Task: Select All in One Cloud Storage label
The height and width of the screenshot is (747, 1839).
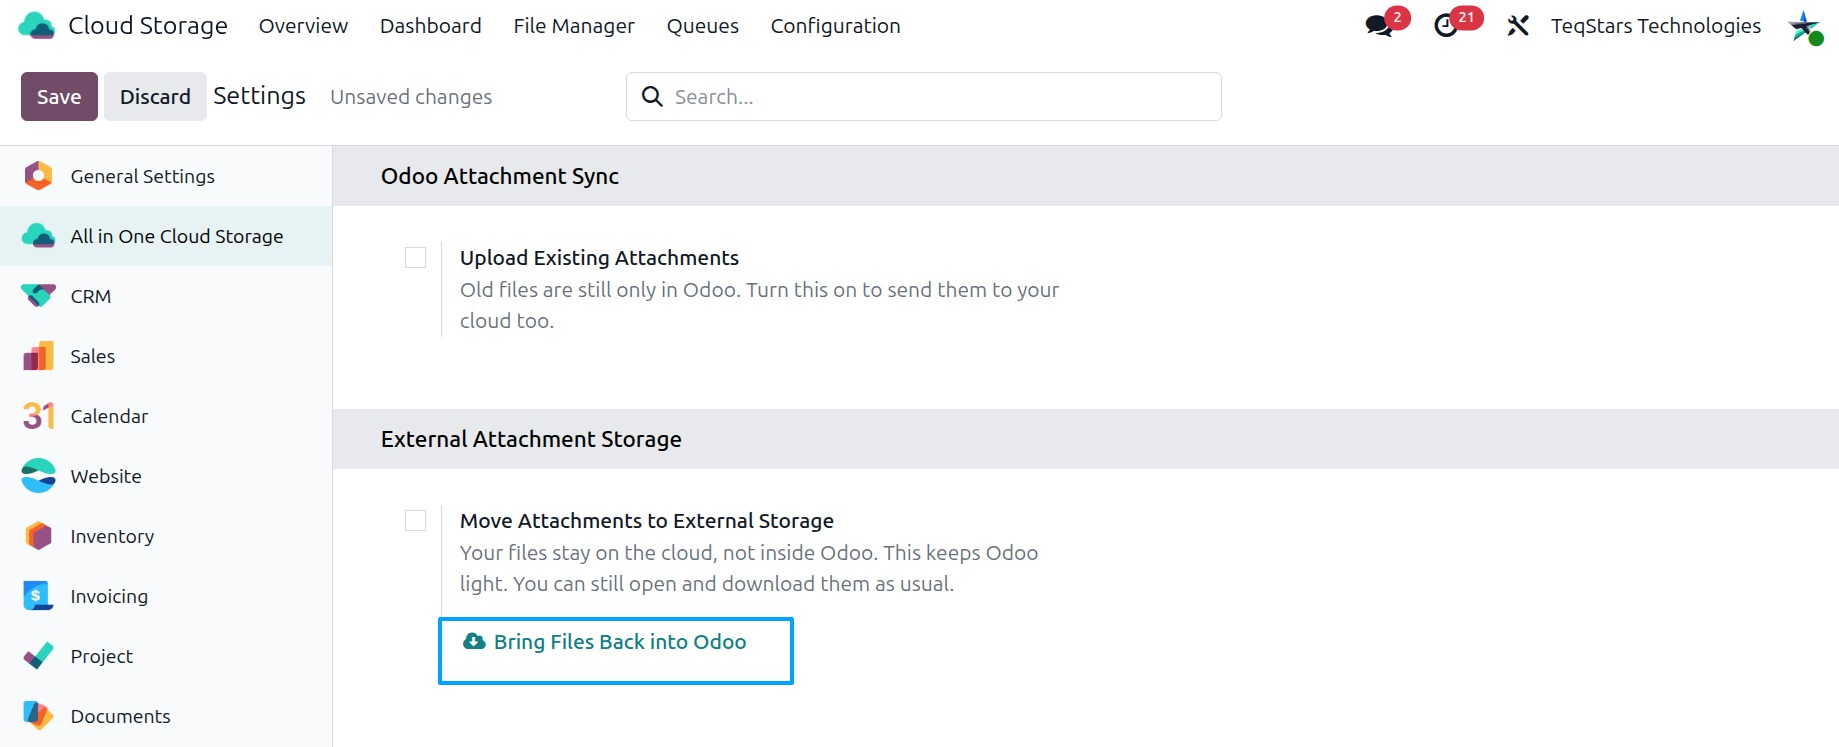Action: tap(177, 236)
